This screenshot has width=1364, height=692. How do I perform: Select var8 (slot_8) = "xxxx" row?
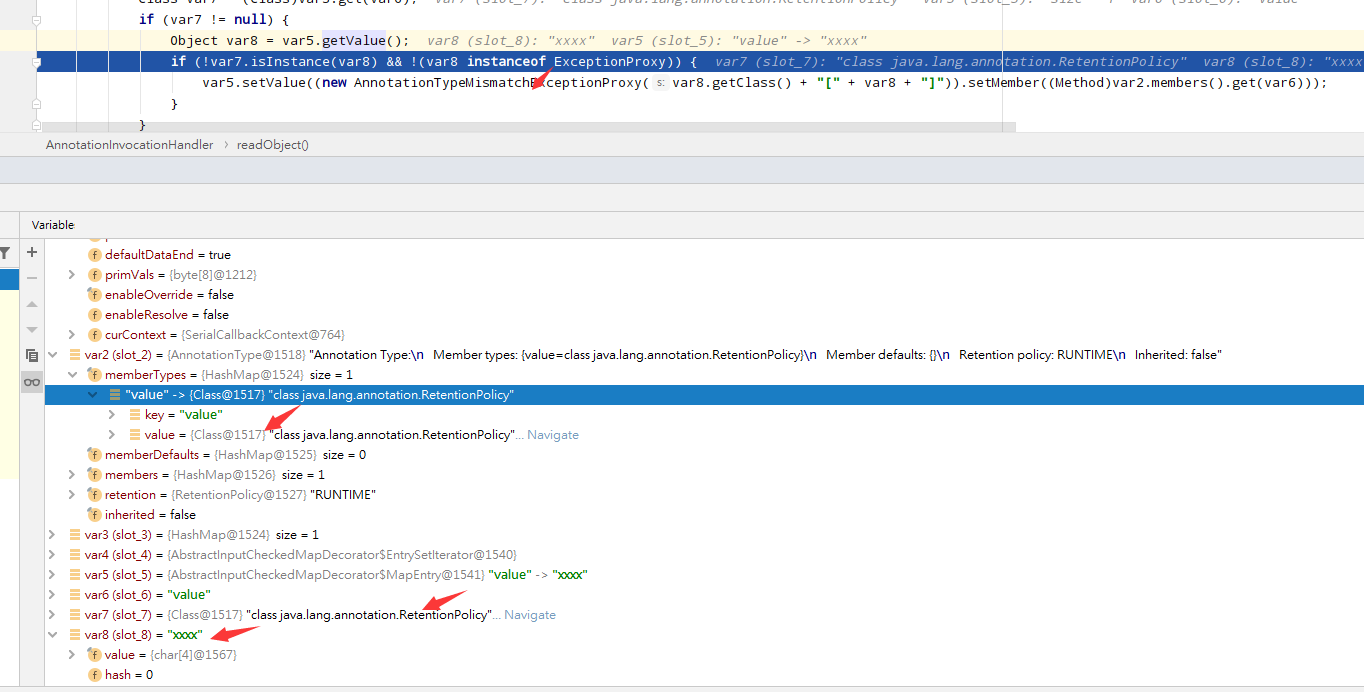pos(704,635)
